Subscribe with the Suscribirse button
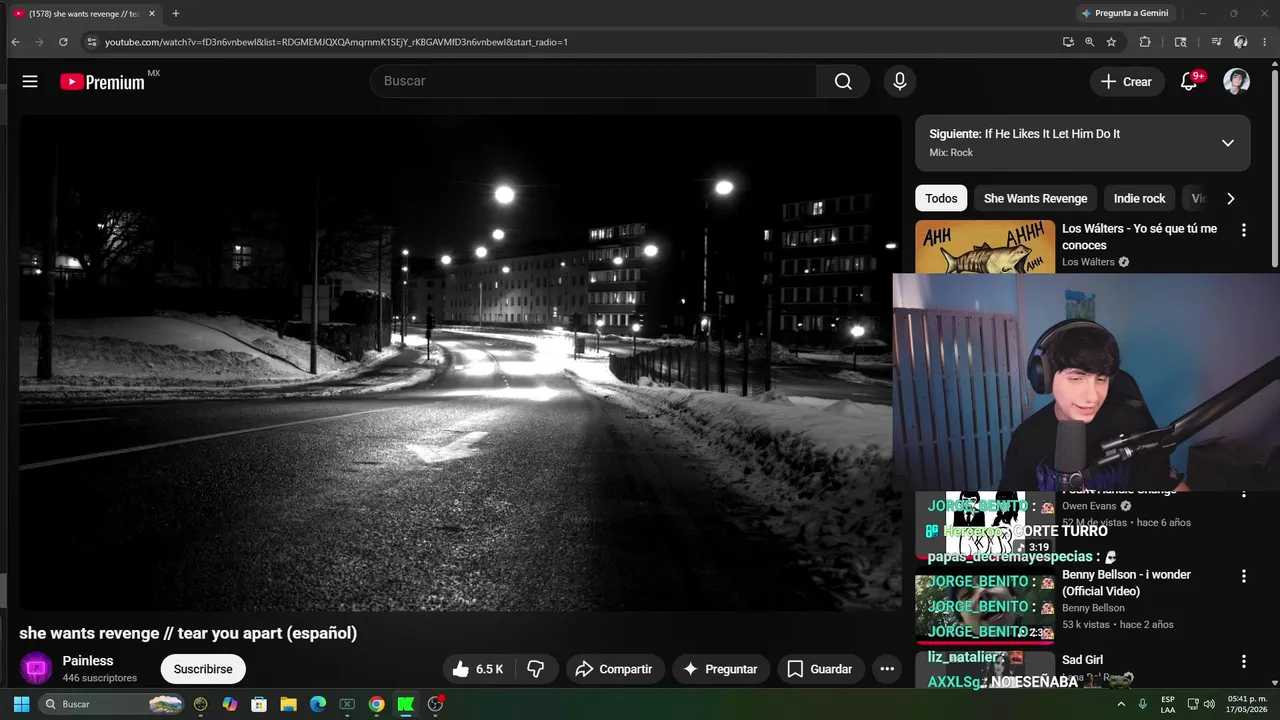The image size is (1280, 720). pyautogui.click(x=203, y=669)
